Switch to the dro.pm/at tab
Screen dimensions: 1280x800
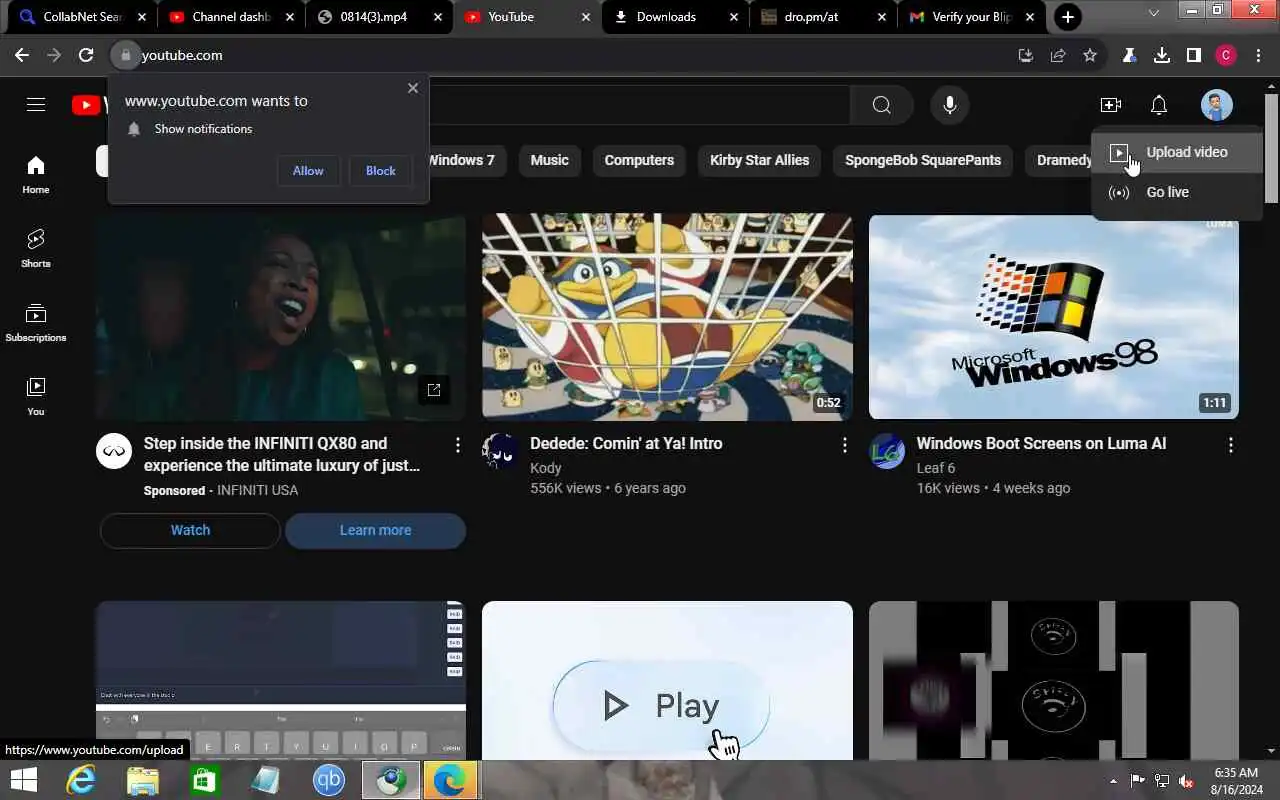coord(824,17)
